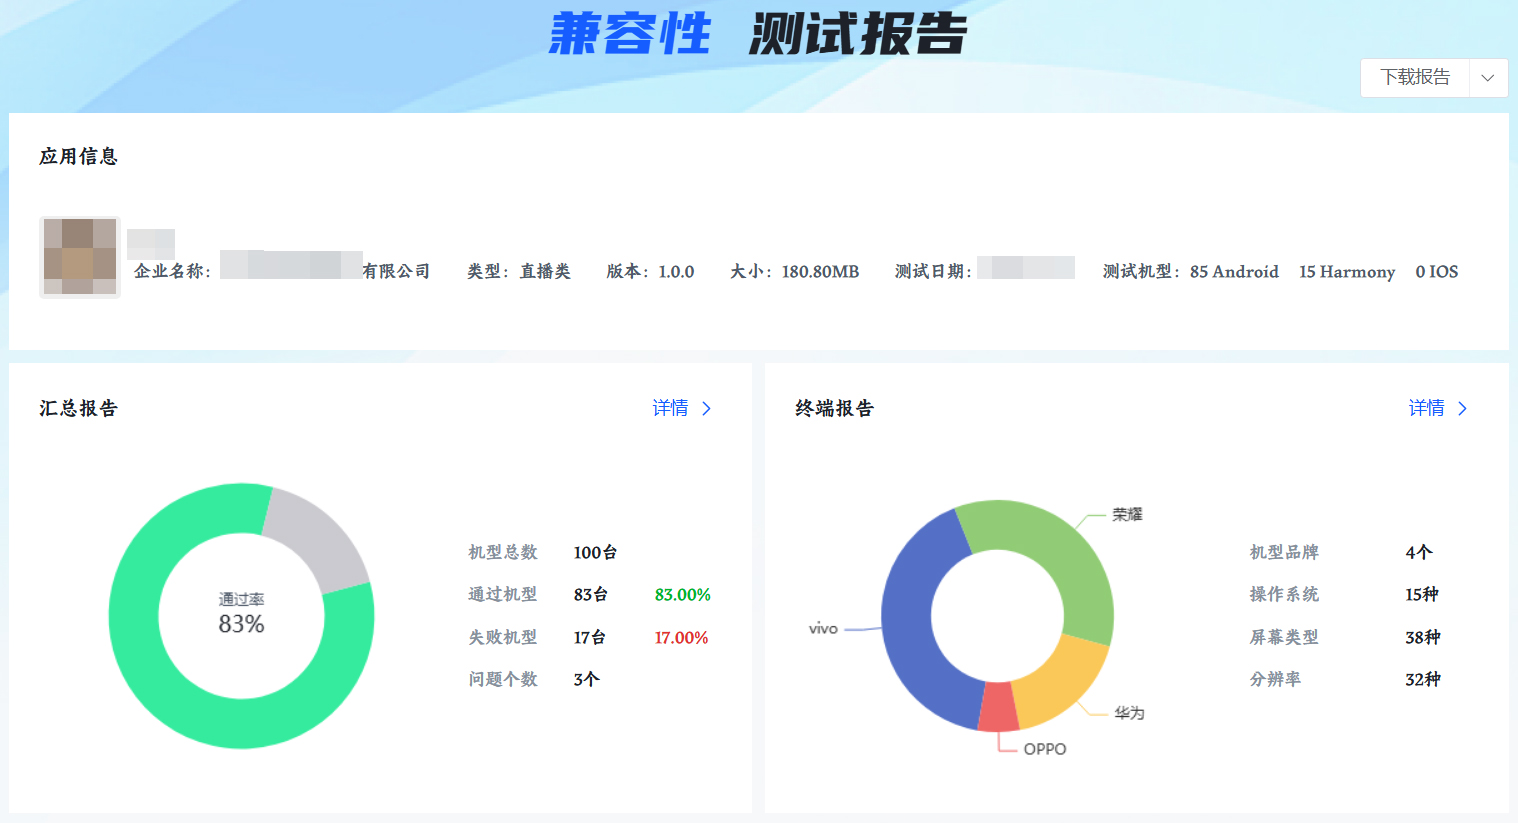Open 汇总报告 详情 link
Image resolution: width=1518 pixels, height=823 pixels.
pos(670,408)
